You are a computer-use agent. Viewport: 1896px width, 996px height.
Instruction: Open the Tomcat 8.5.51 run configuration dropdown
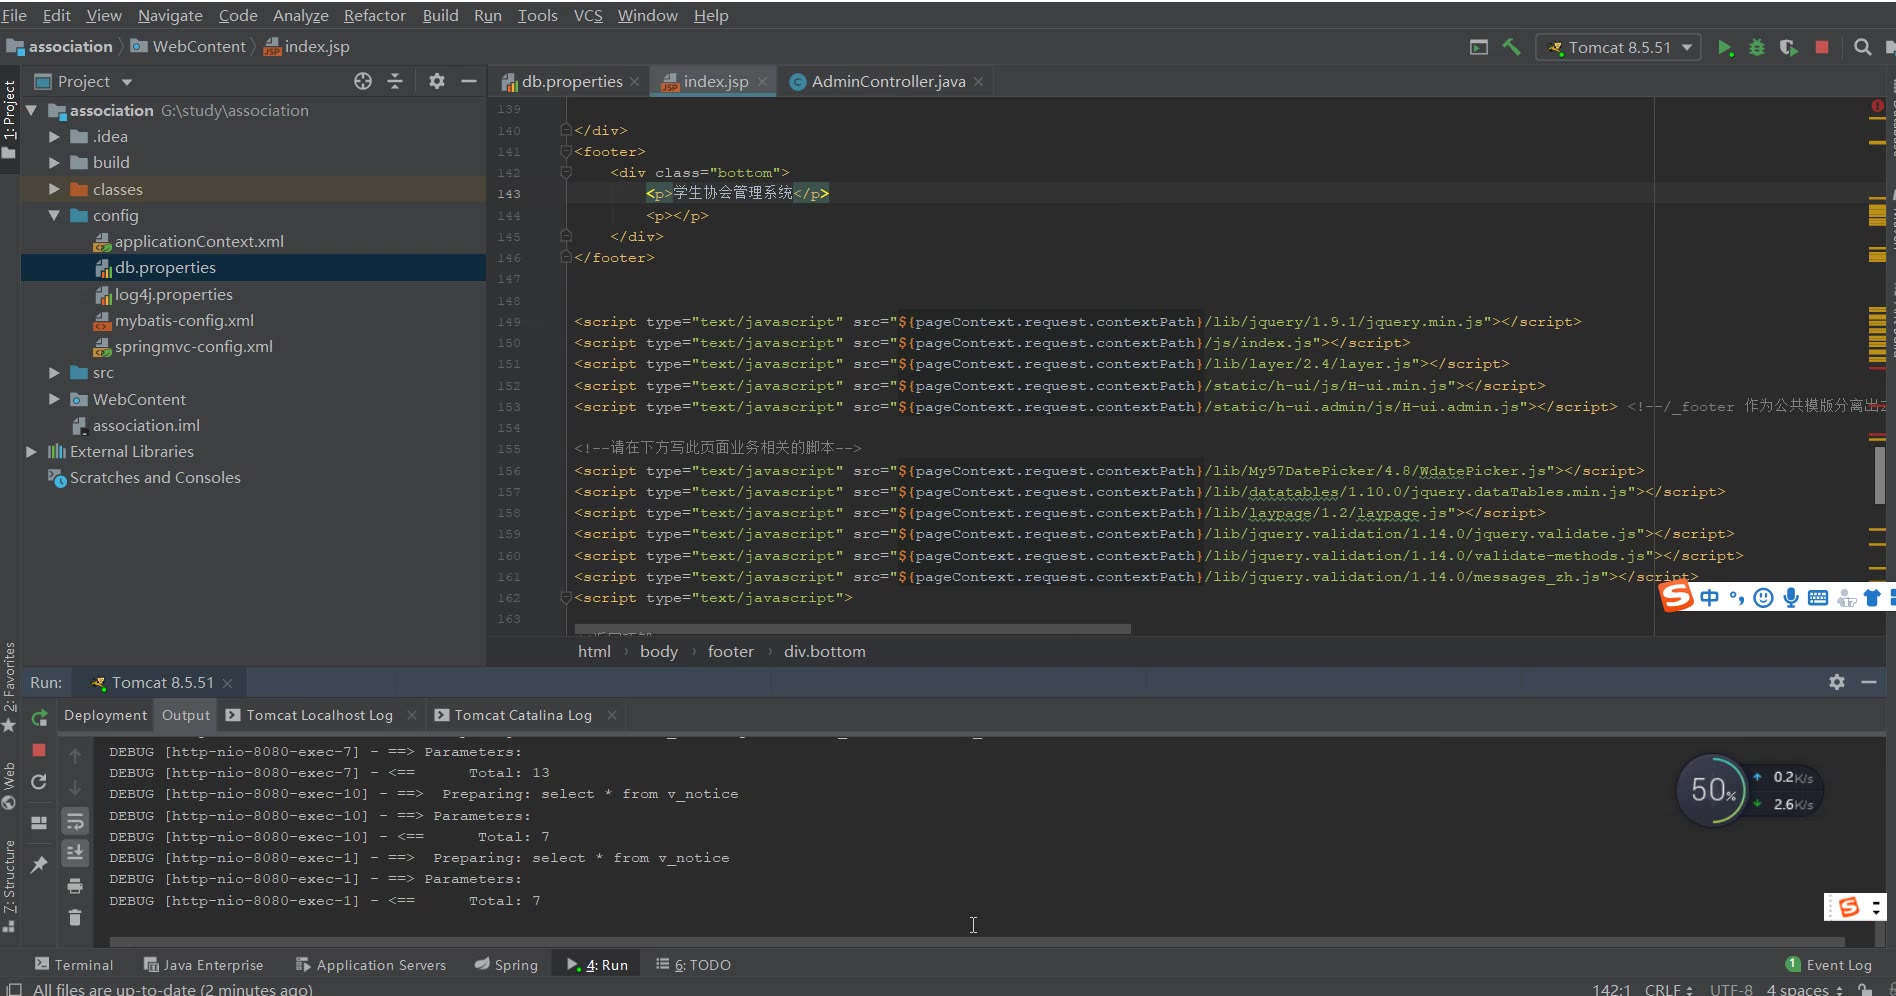pos(1618,47)
